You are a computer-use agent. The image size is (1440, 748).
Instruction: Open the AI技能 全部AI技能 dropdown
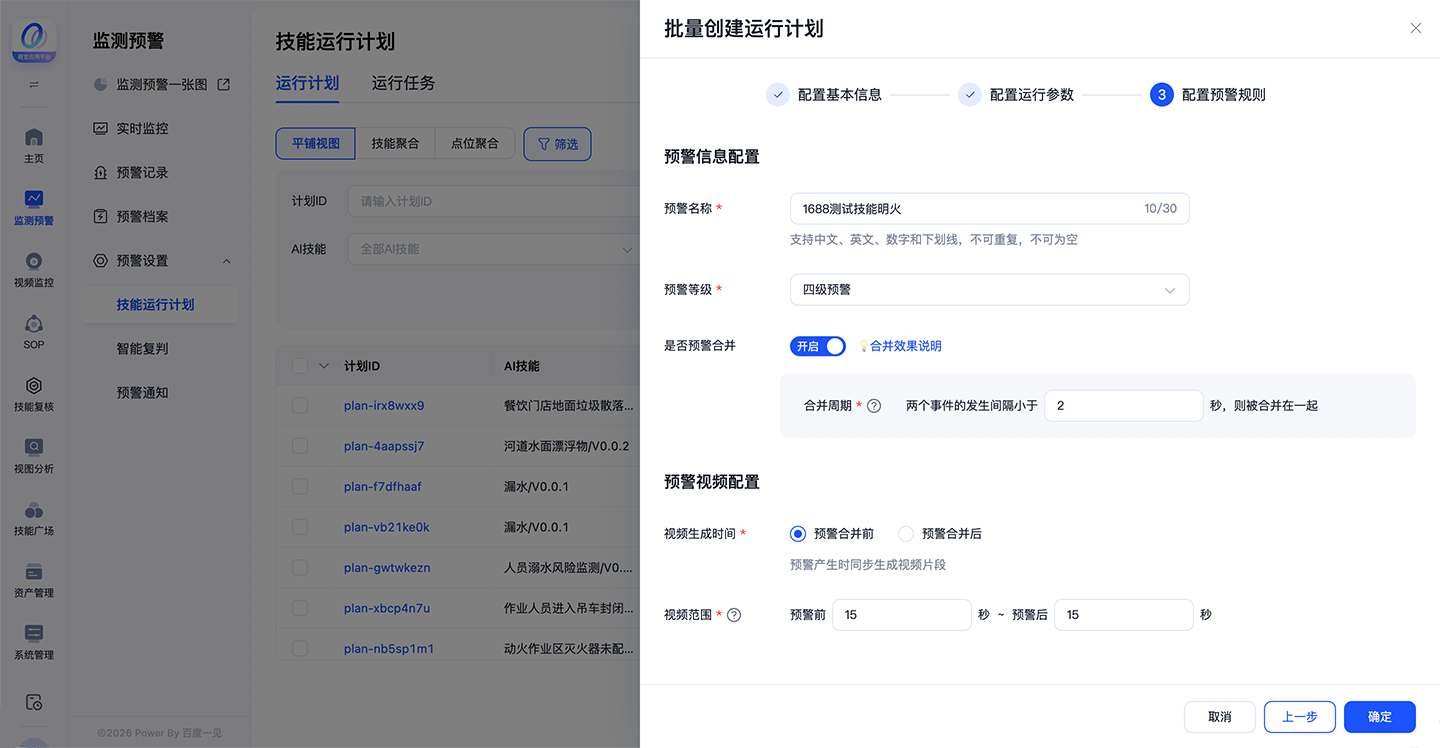click(x=495, y=249)
